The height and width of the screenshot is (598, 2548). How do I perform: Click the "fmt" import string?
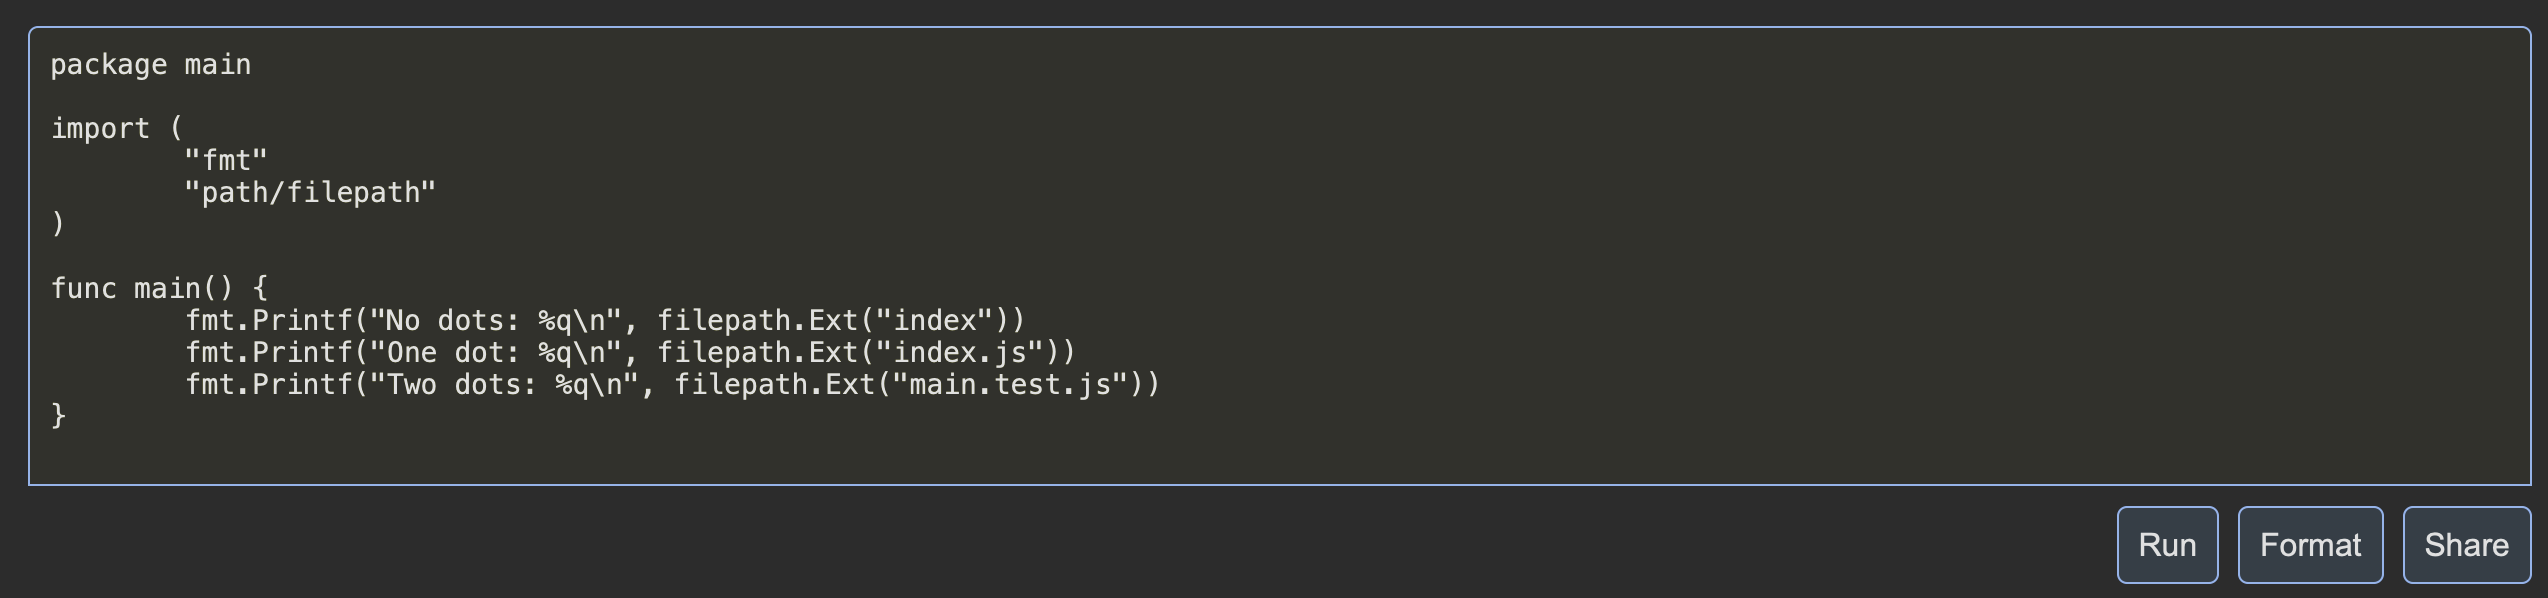coord(225,158)
